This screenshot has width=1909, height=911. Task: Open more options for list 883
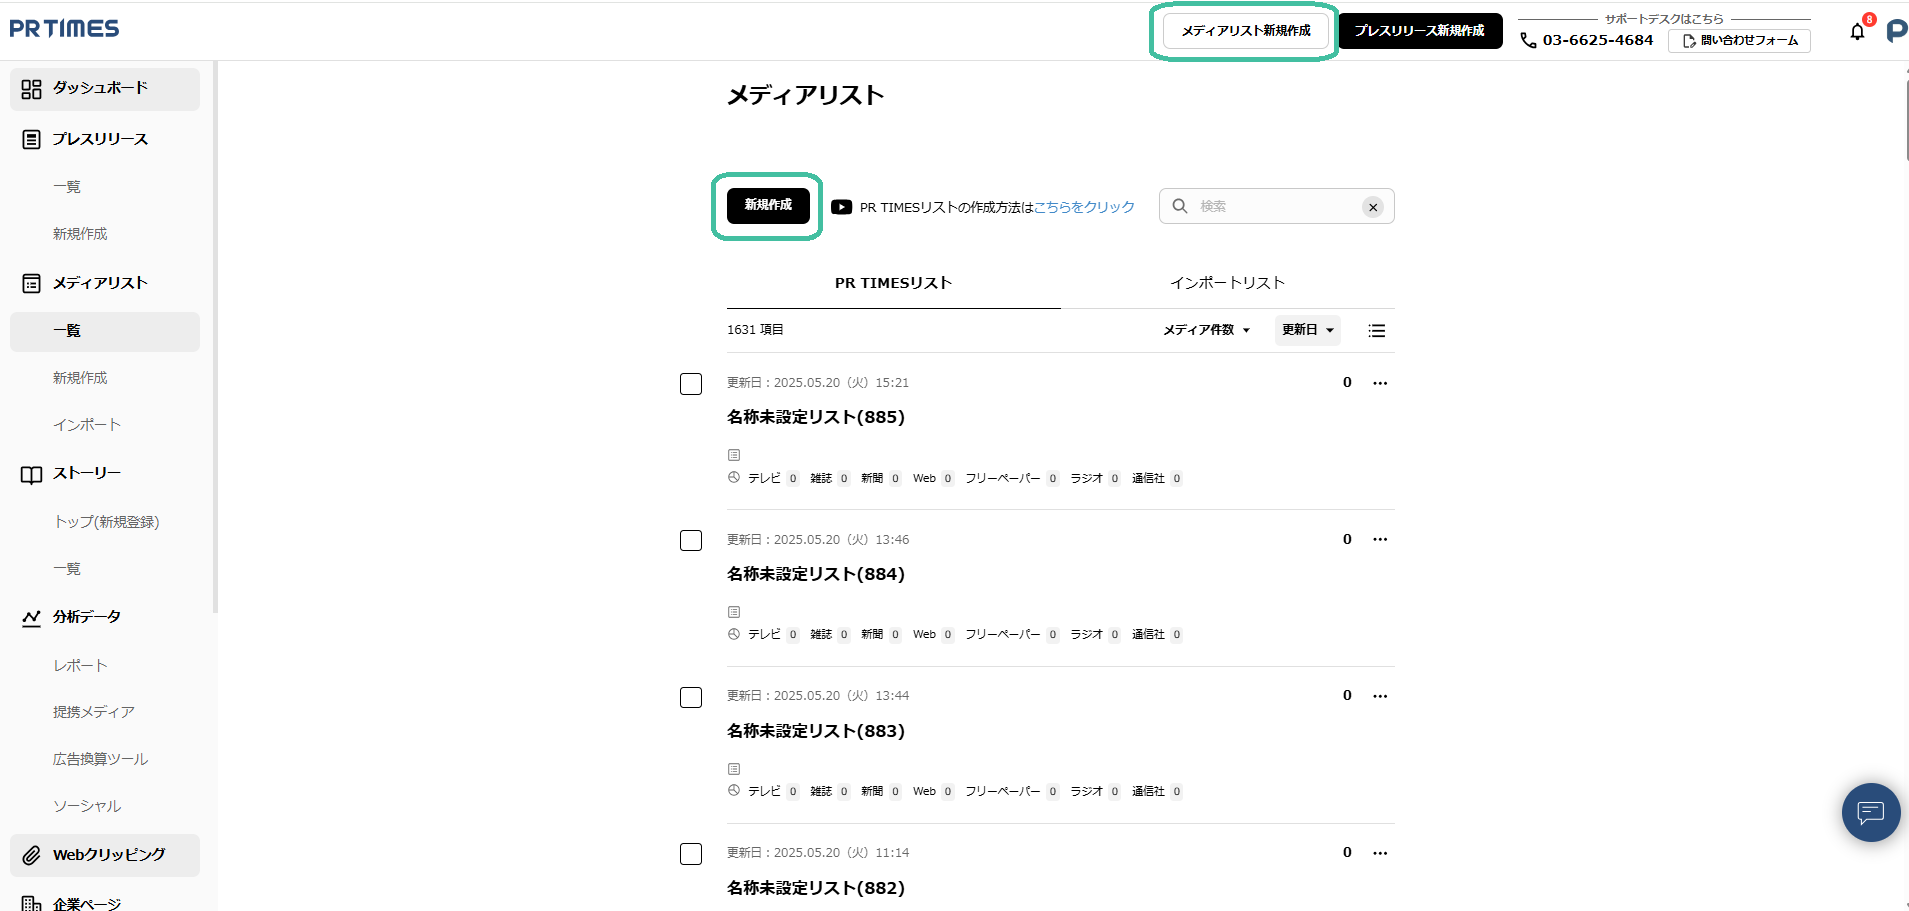point(1380,696)
